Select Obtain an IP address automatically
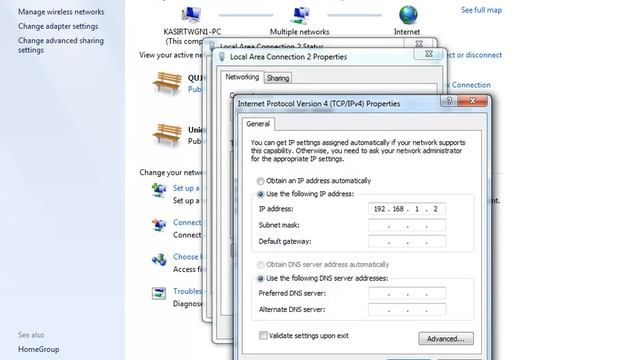640x360 pixels. [x=260, y=181]
